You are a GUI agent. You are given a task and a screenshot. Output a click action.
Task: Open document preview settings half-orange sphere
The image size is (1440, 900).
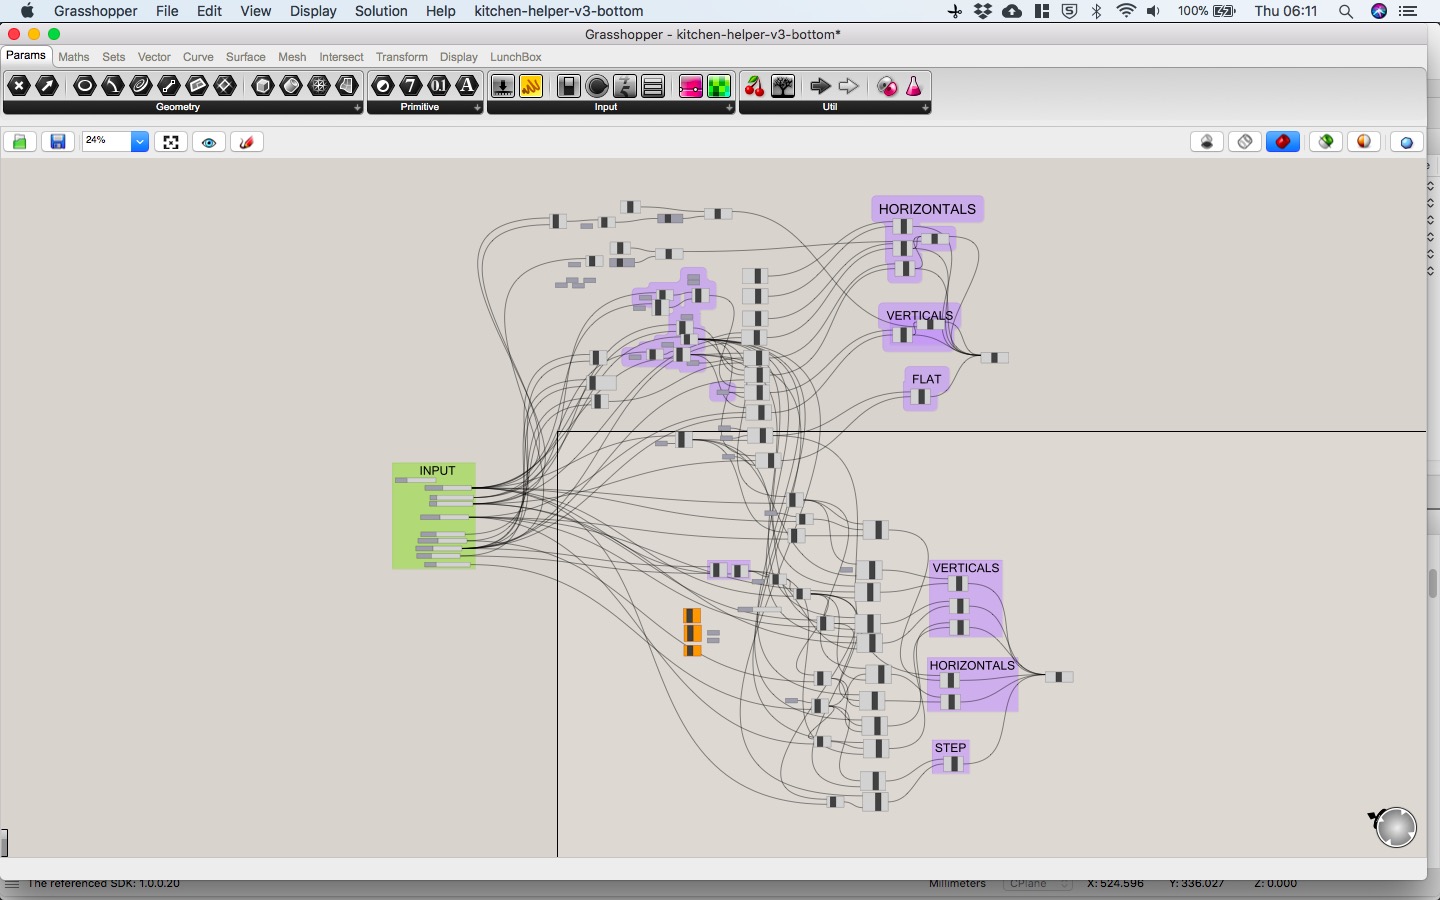(1365, 142)
